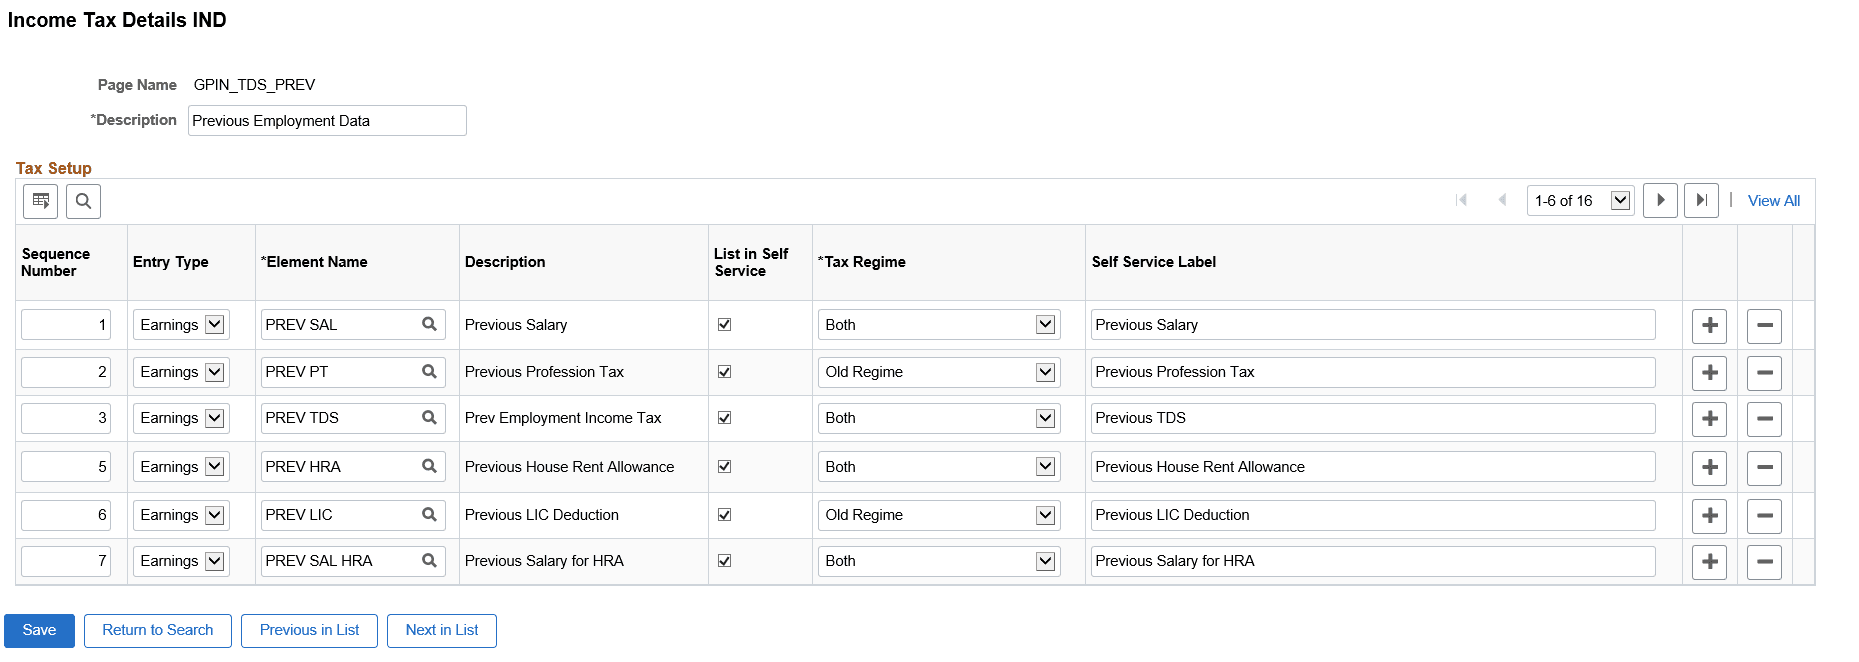Click the Find magnifier icon in the grid toolbar
This screenshot has height=662, width=1859.
(83, 201)
